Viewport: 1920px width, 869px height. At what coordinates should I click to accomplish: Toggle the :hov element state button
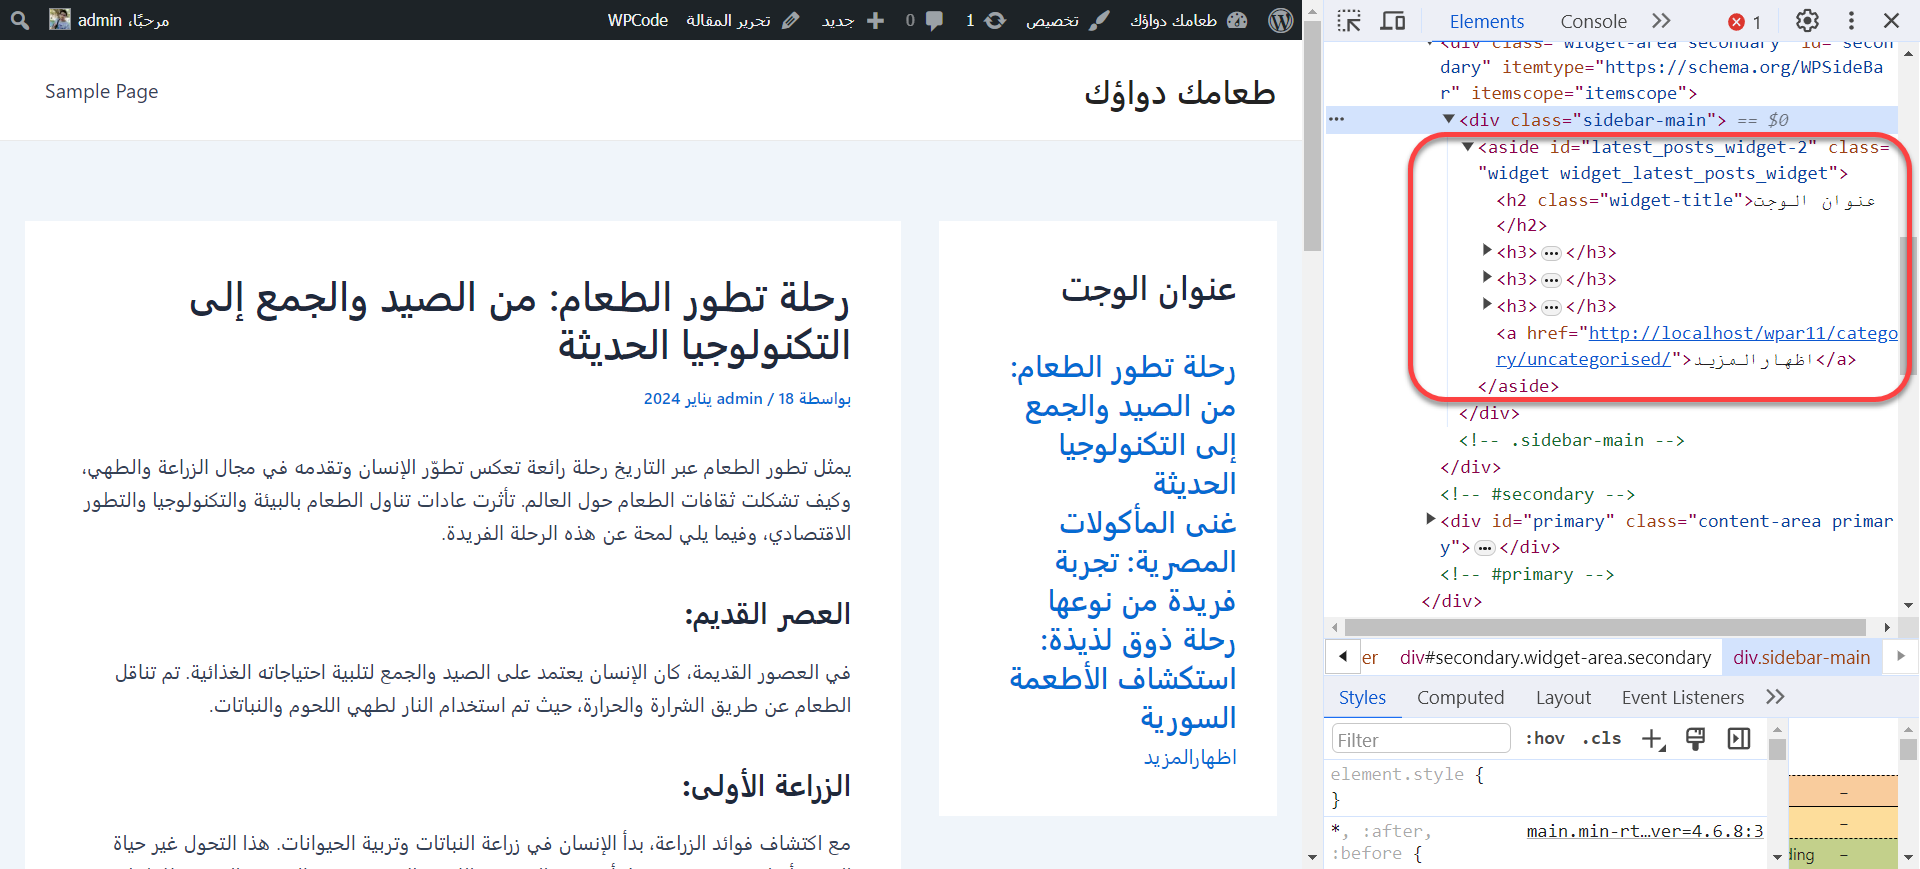(x=1544, y=739)
